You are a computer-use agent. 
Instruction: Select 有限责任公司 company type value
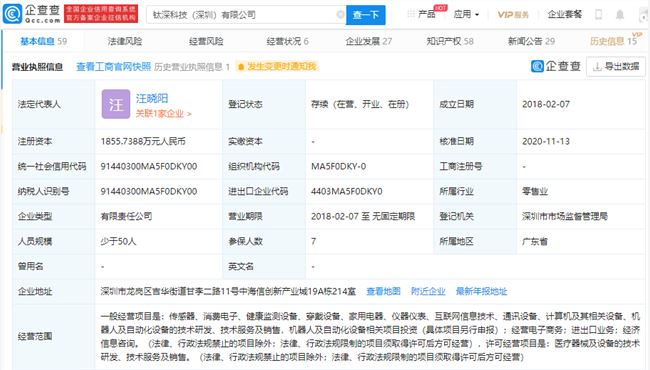pos(126,216)
